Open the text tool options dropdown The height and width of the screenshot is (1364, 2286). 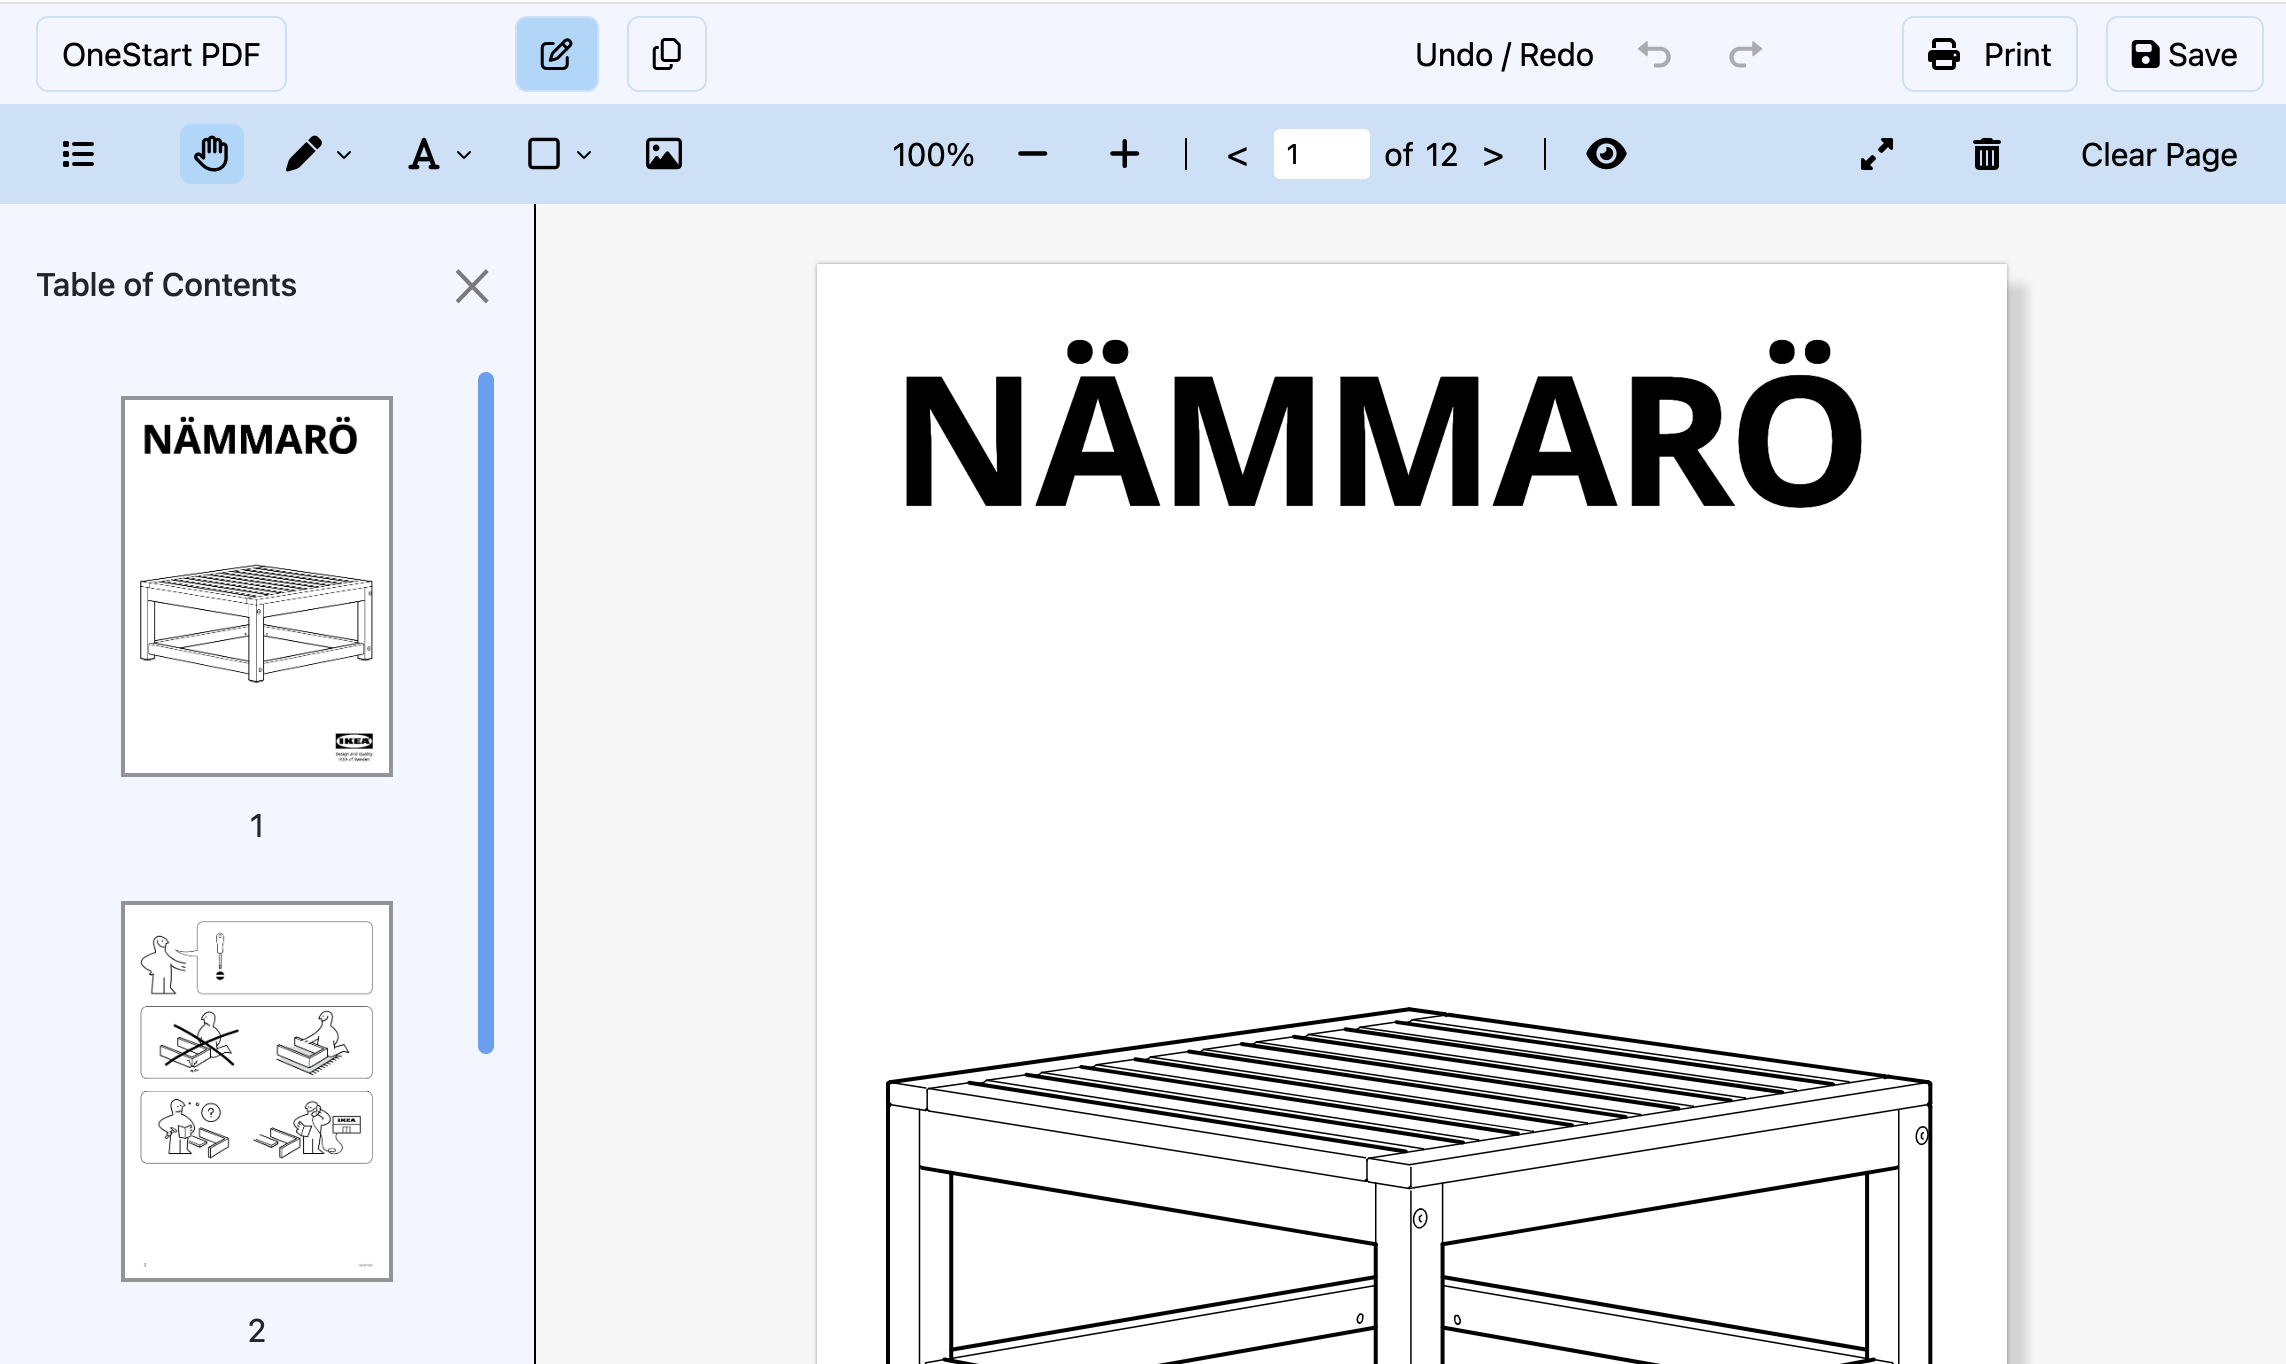(x=464, y=155)
